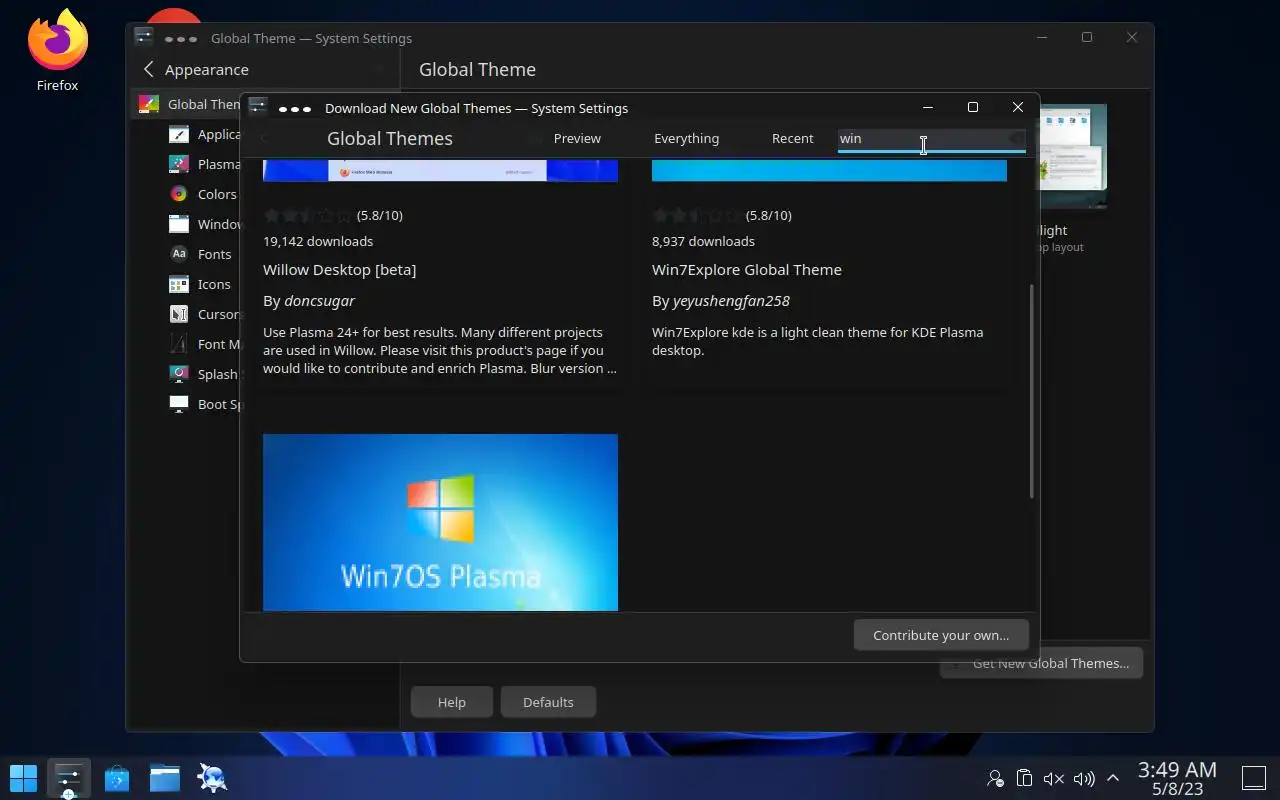Click the Win7Explore preview image strip

(829, 170)
